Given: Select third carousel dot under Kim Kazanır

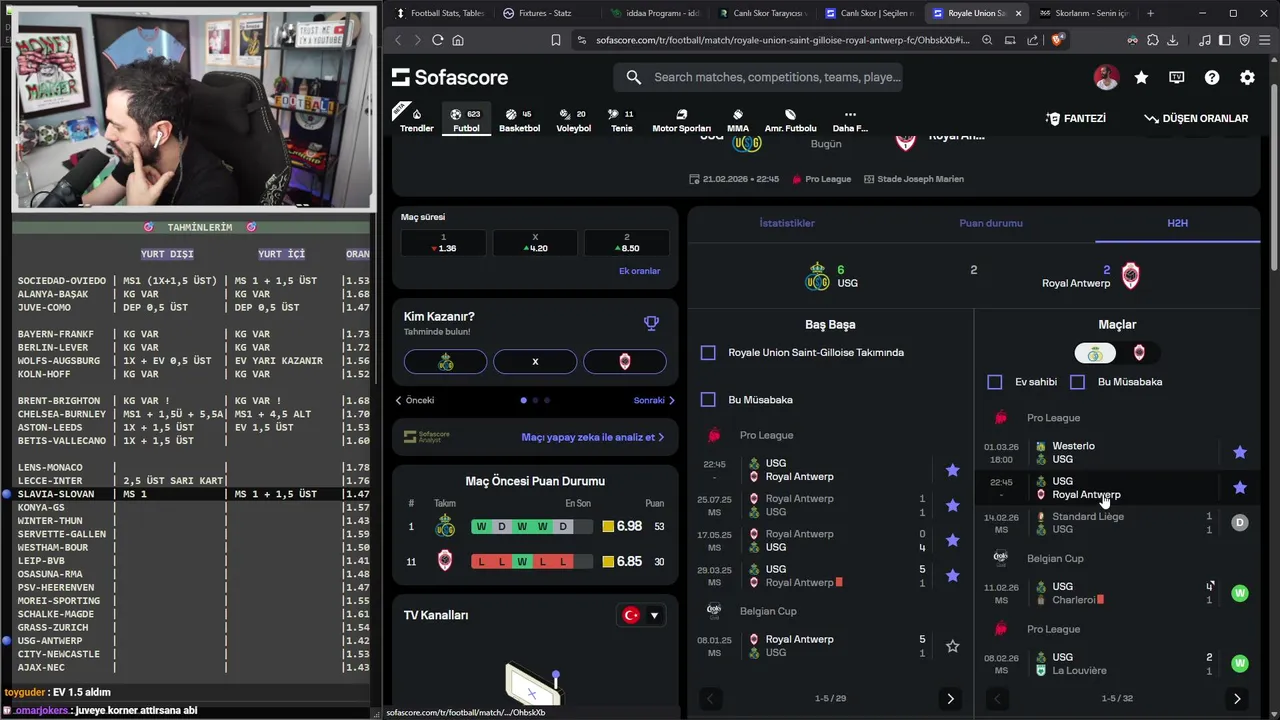Looking at the screenshot, I should [x=546, y=400].
